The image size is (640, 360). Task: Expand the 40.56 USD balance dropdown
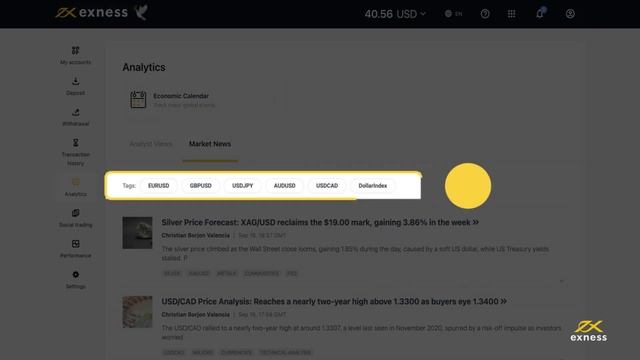point(395,14)
